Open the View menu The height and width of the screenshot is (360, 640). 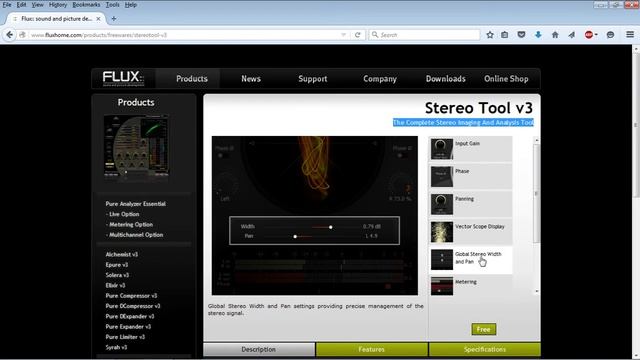(x=38, y=5)
